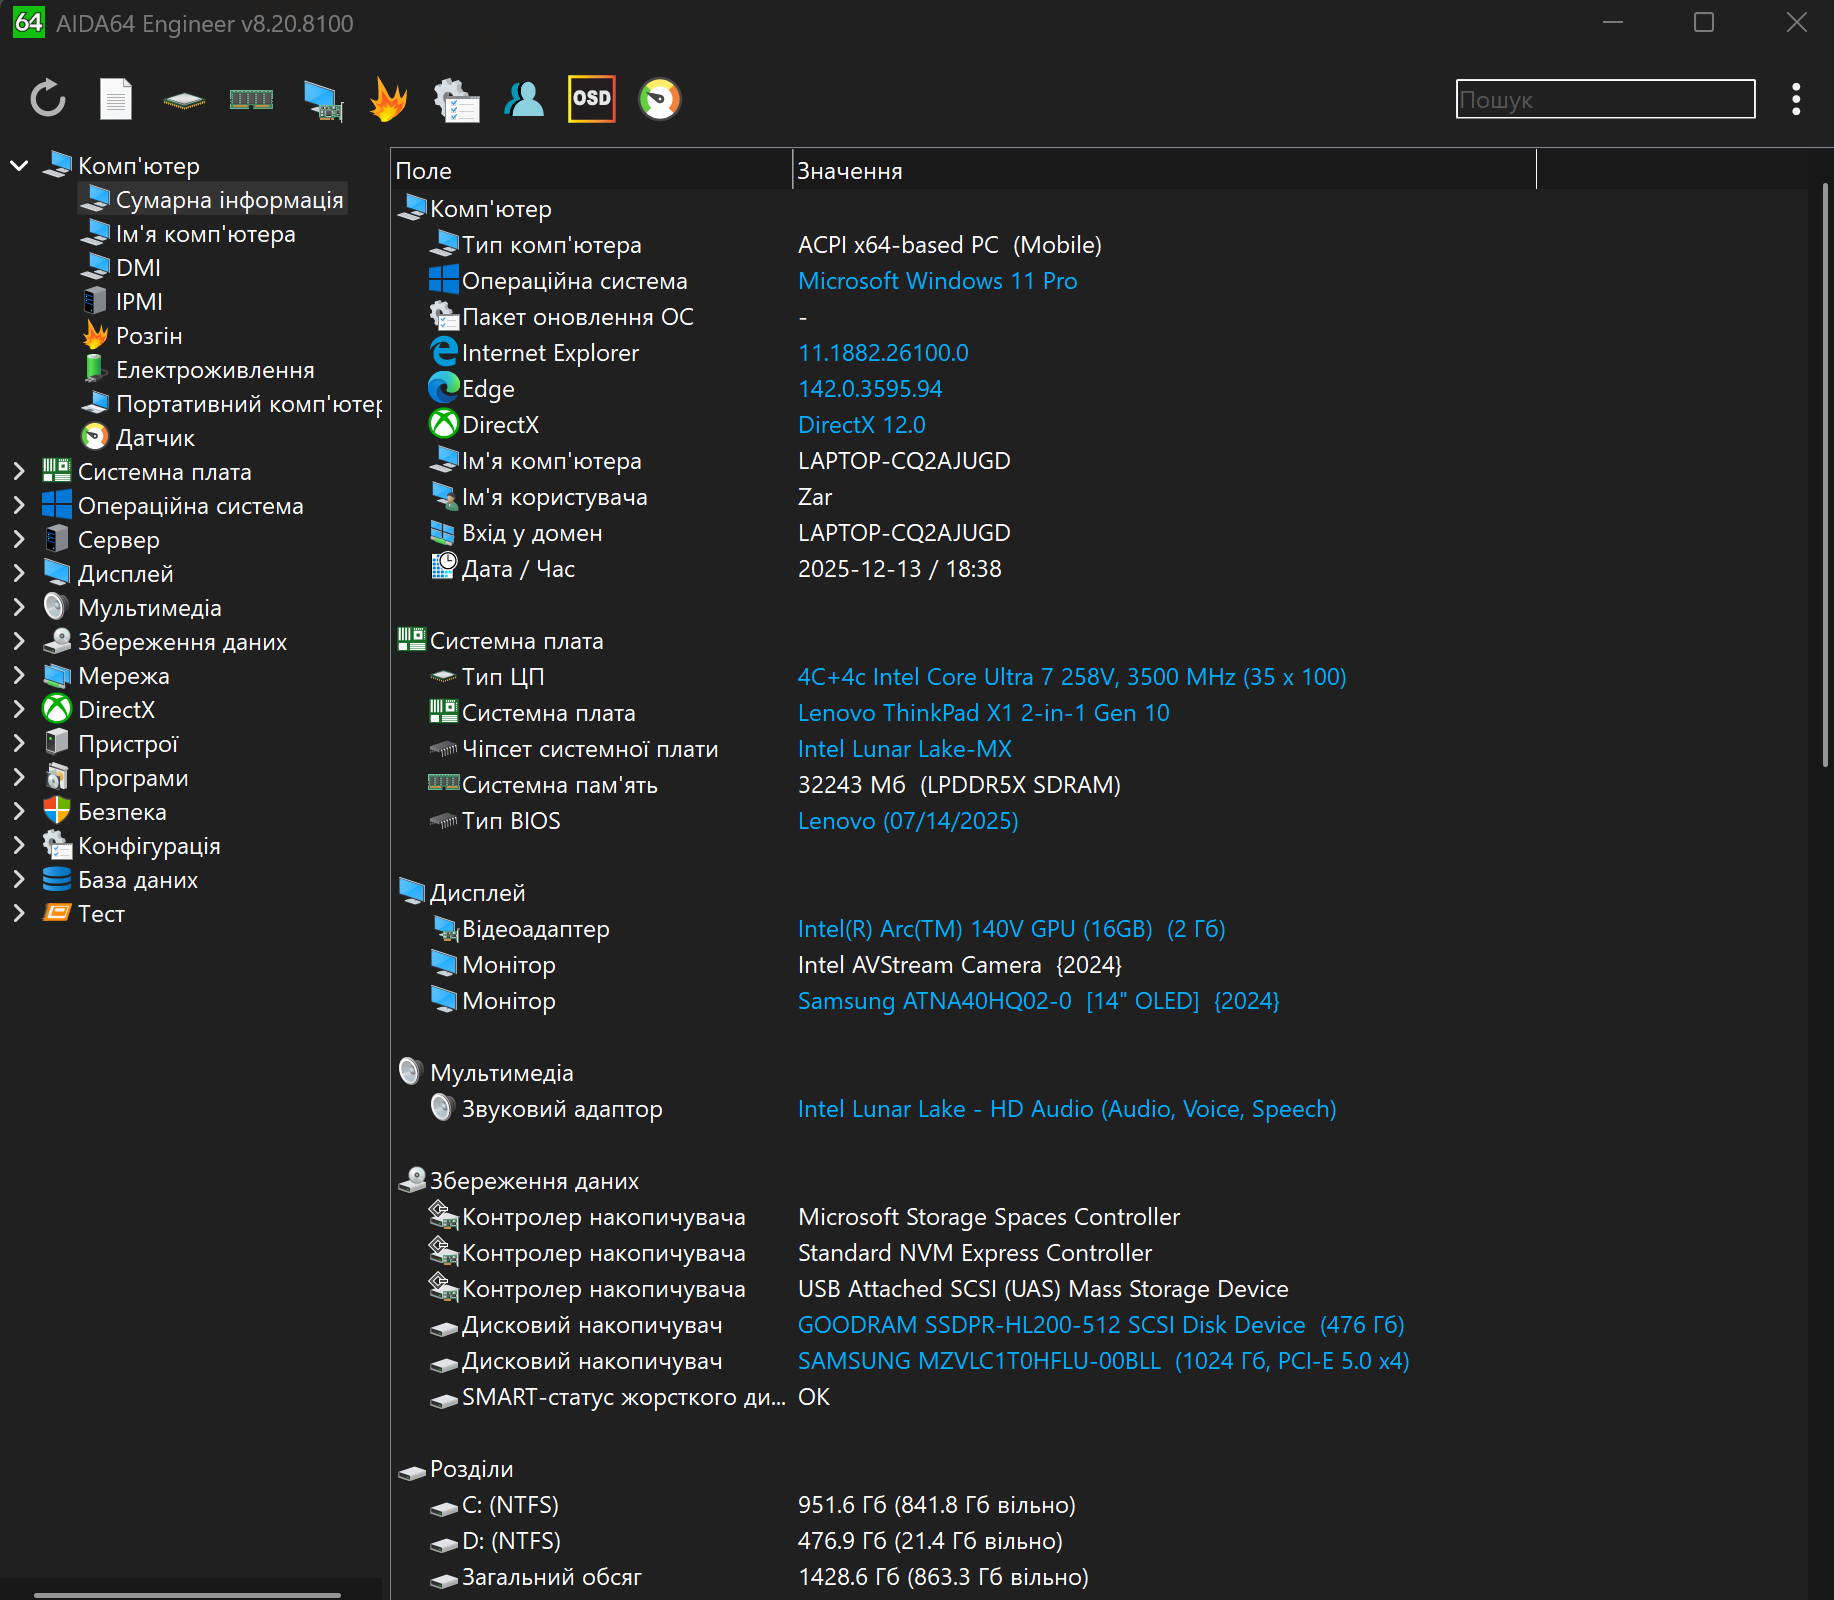Expand the Тест tree node

coord(19,913)
